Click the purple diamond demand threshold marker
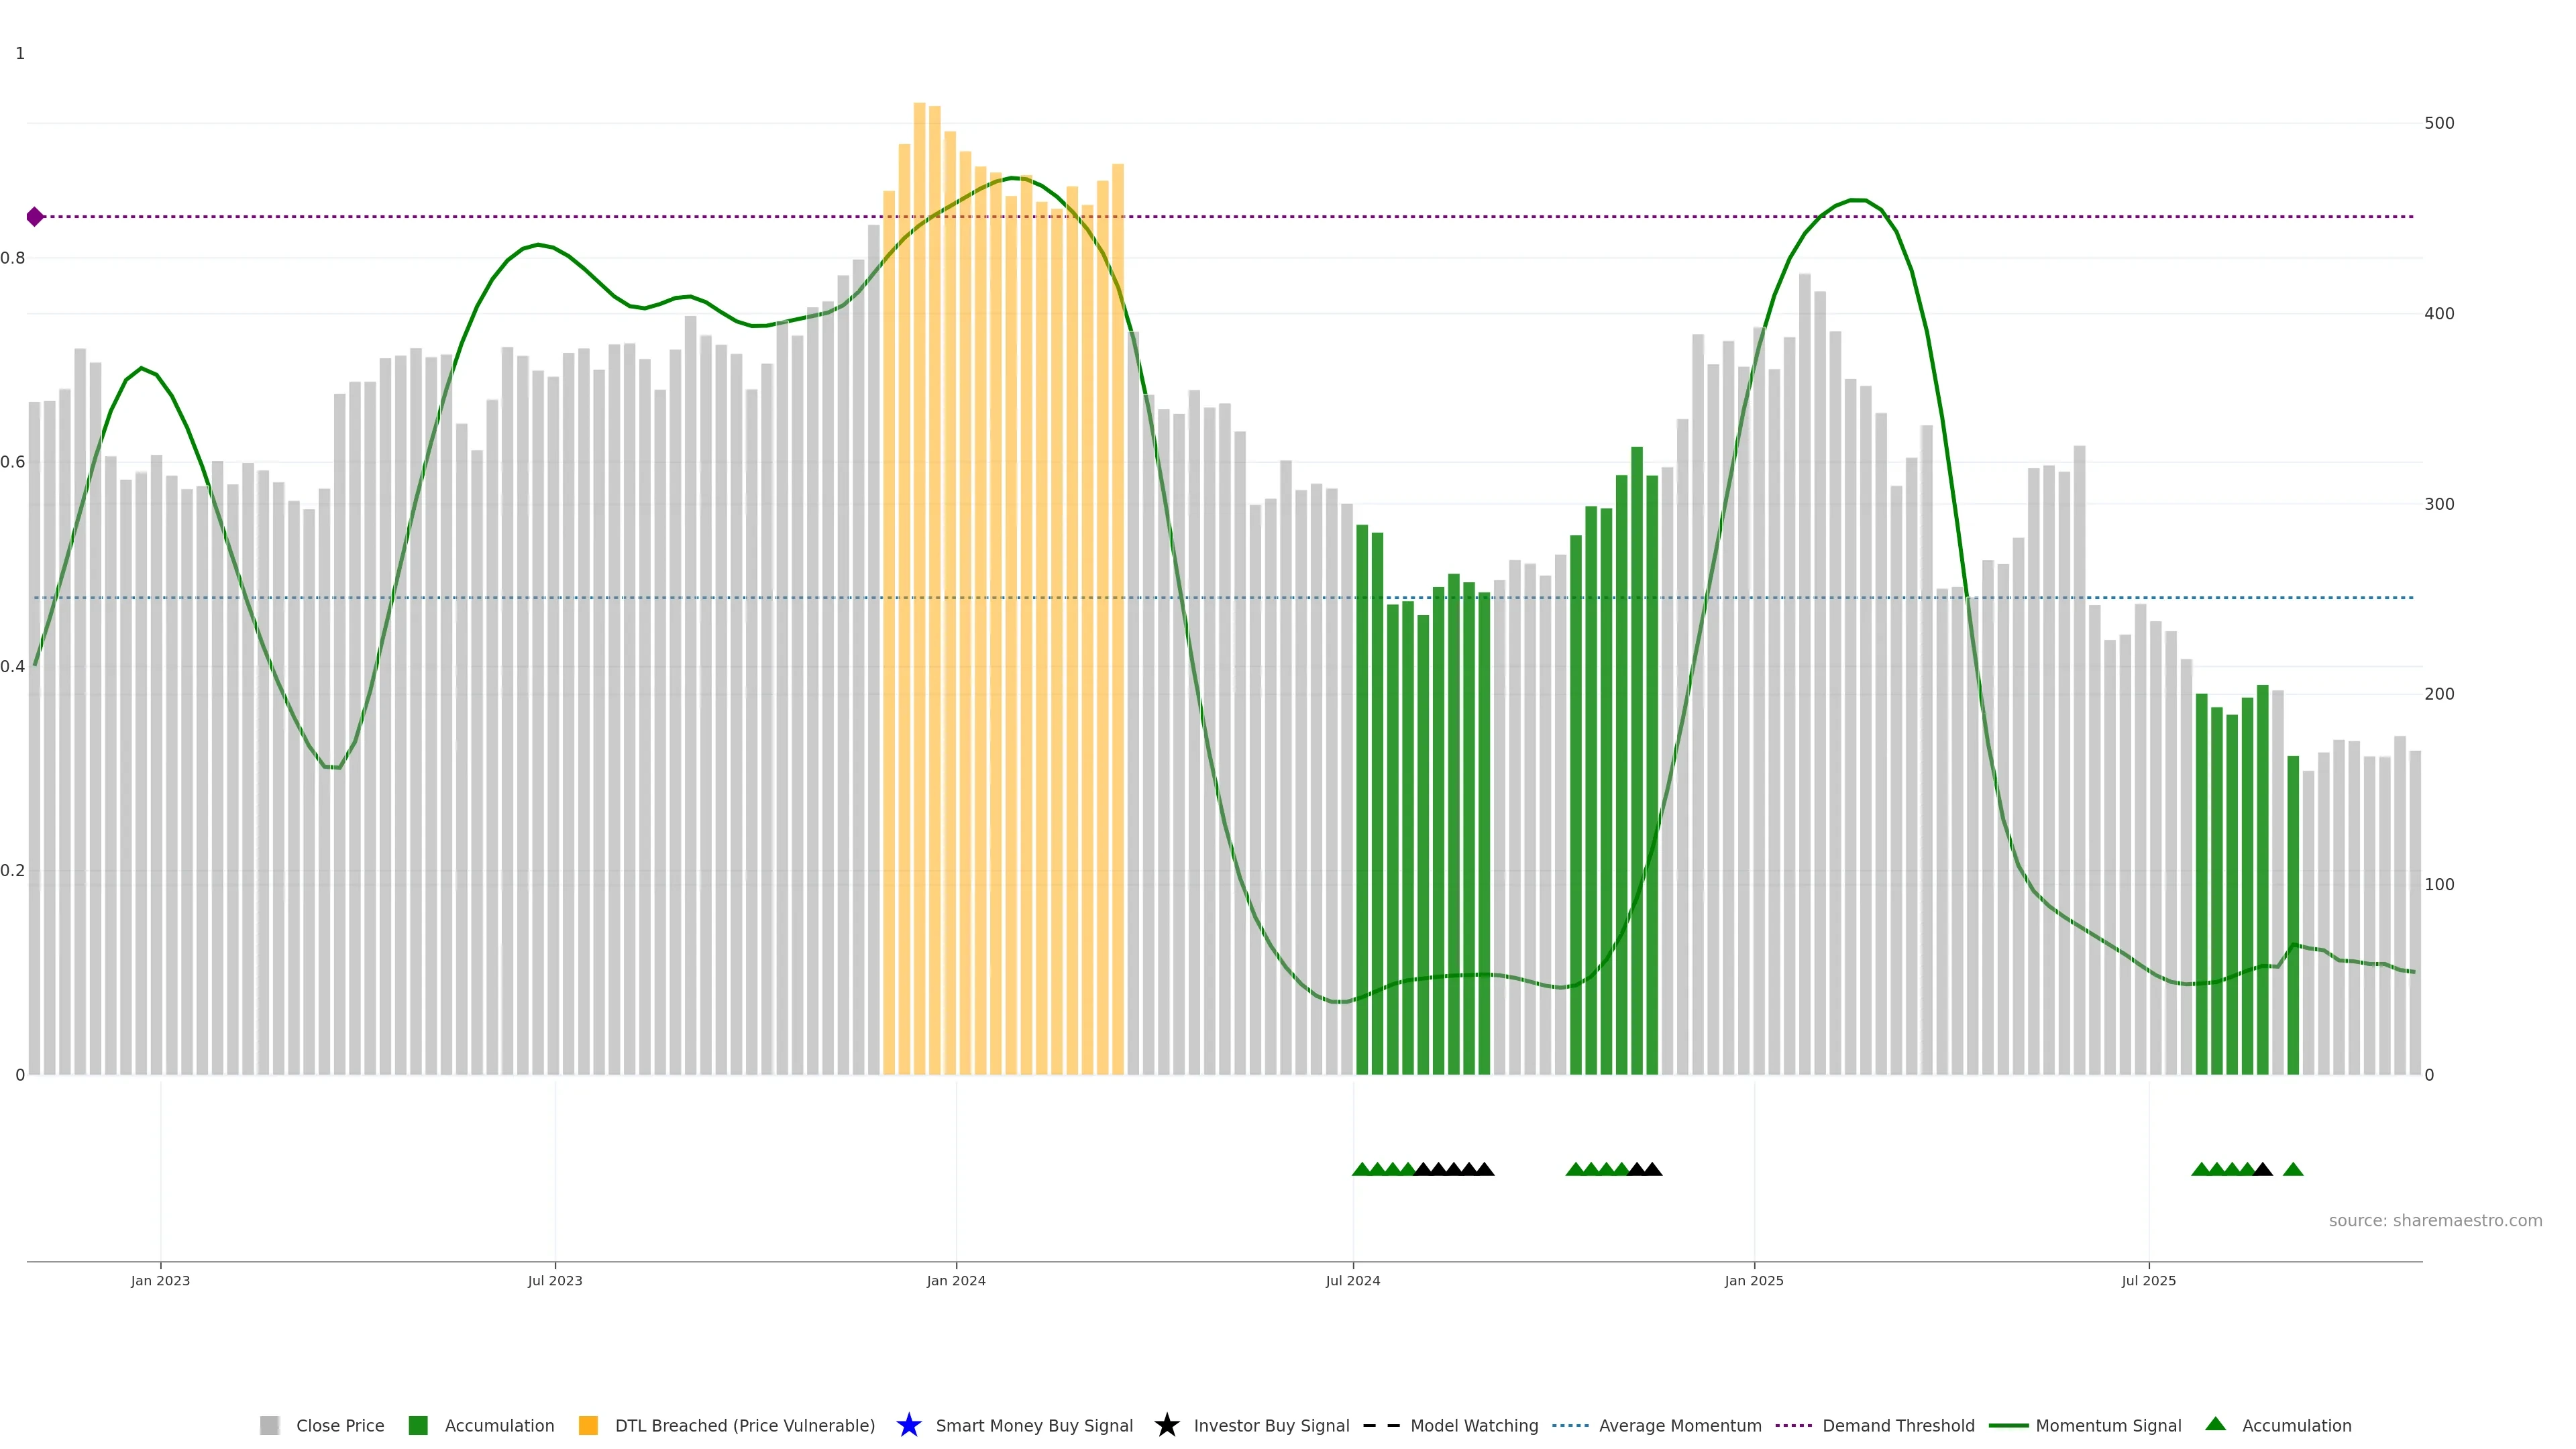The image size is (2576, 1449). pos(35,217)
